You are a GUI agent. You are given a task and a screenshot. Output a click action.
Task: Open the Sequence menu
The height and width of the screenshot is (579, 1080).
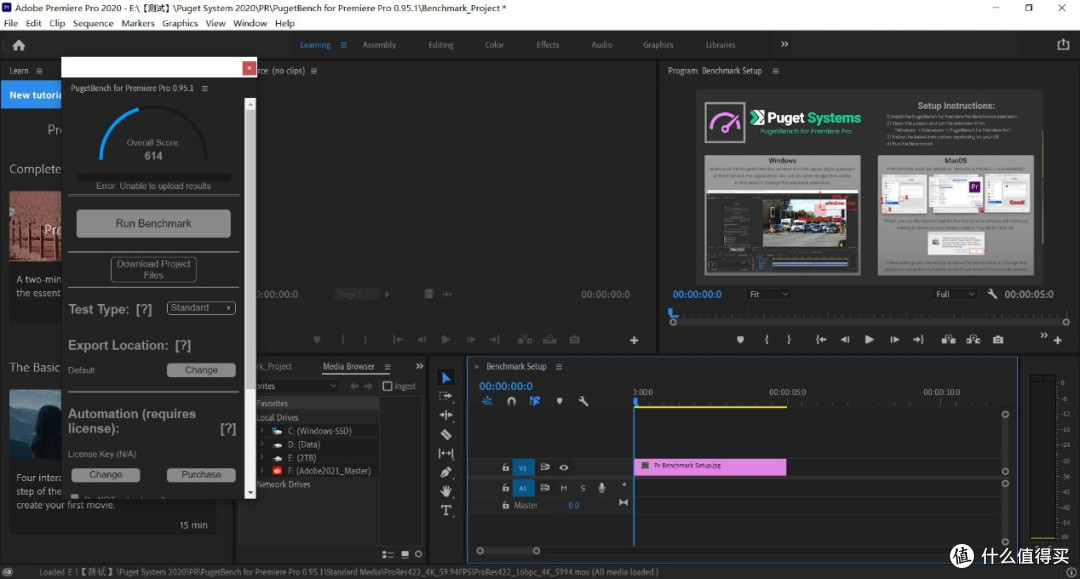pyautogui.click(x=93, y=23)
